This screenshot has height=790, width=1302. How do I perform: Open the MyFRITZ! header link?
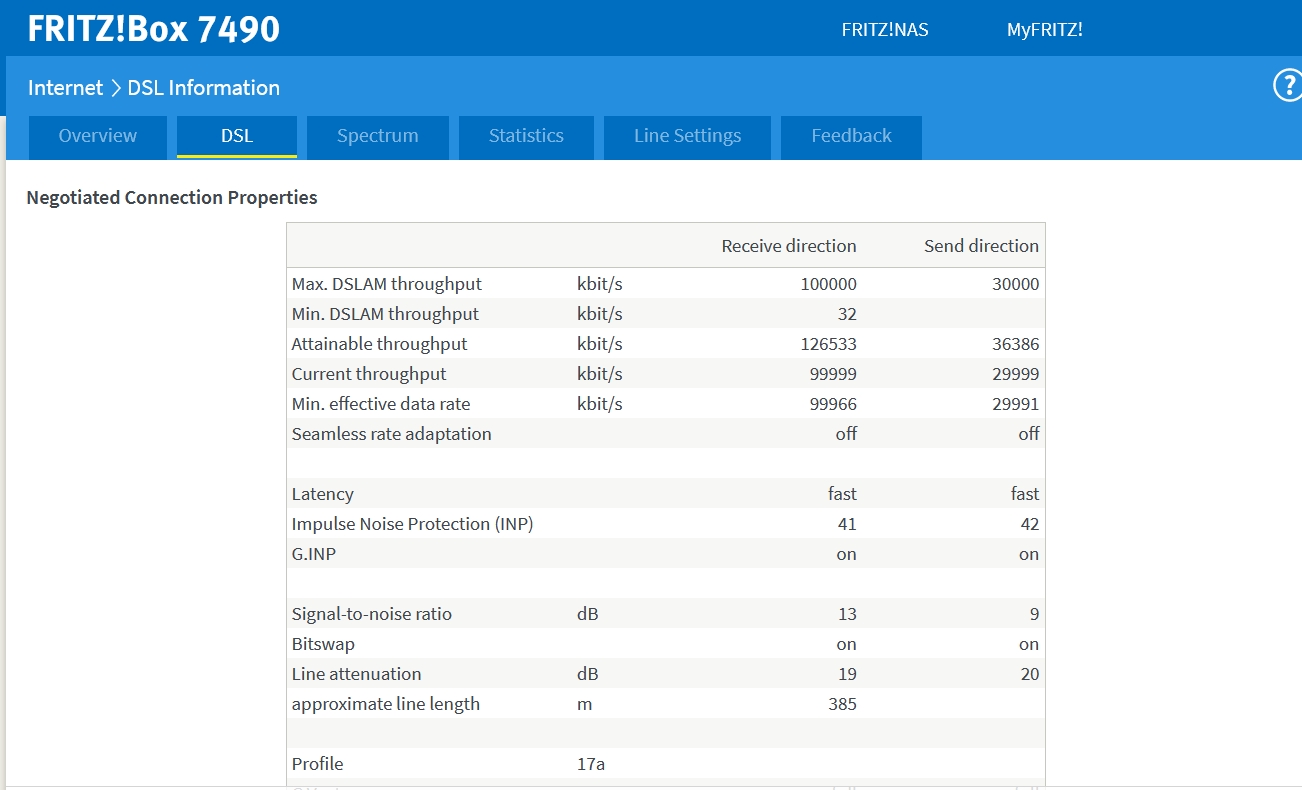click(1044, 30)
